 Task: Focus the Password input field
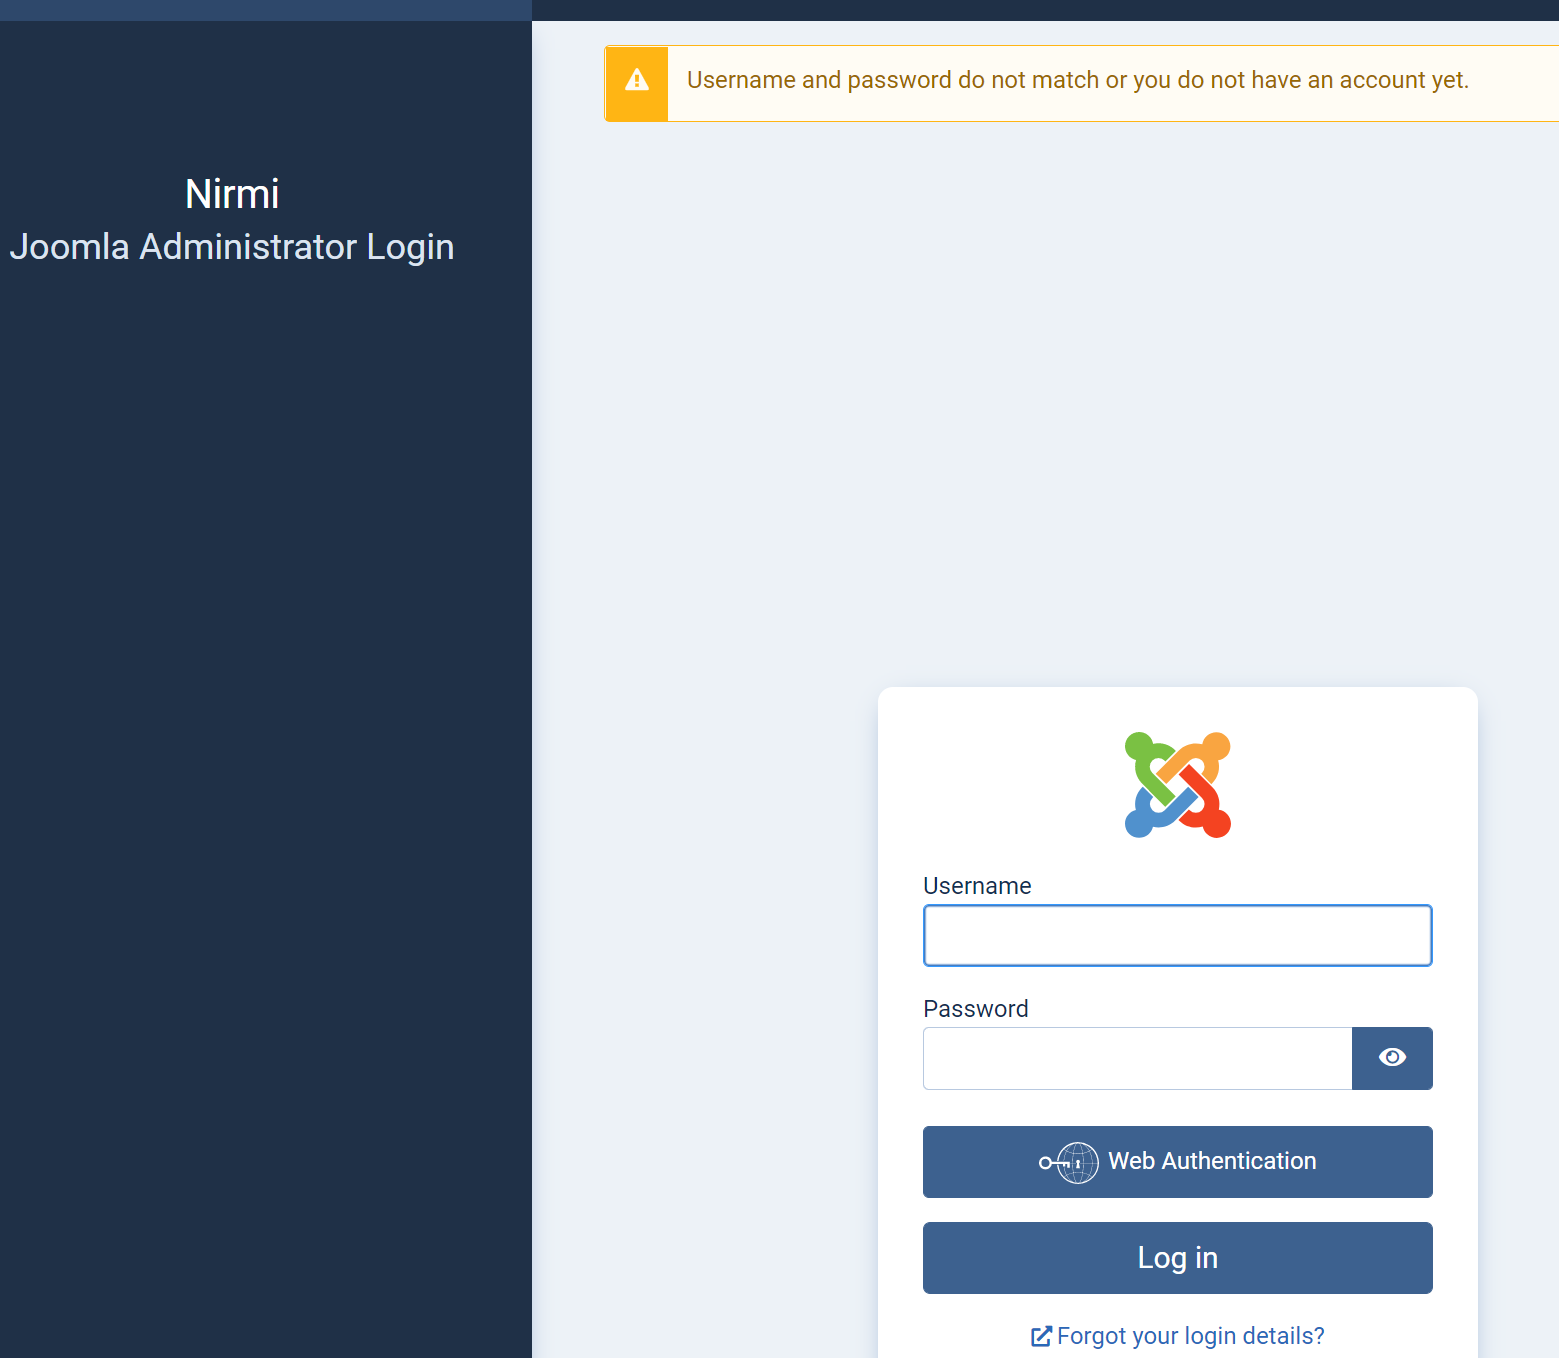tap(1137, 1058)
